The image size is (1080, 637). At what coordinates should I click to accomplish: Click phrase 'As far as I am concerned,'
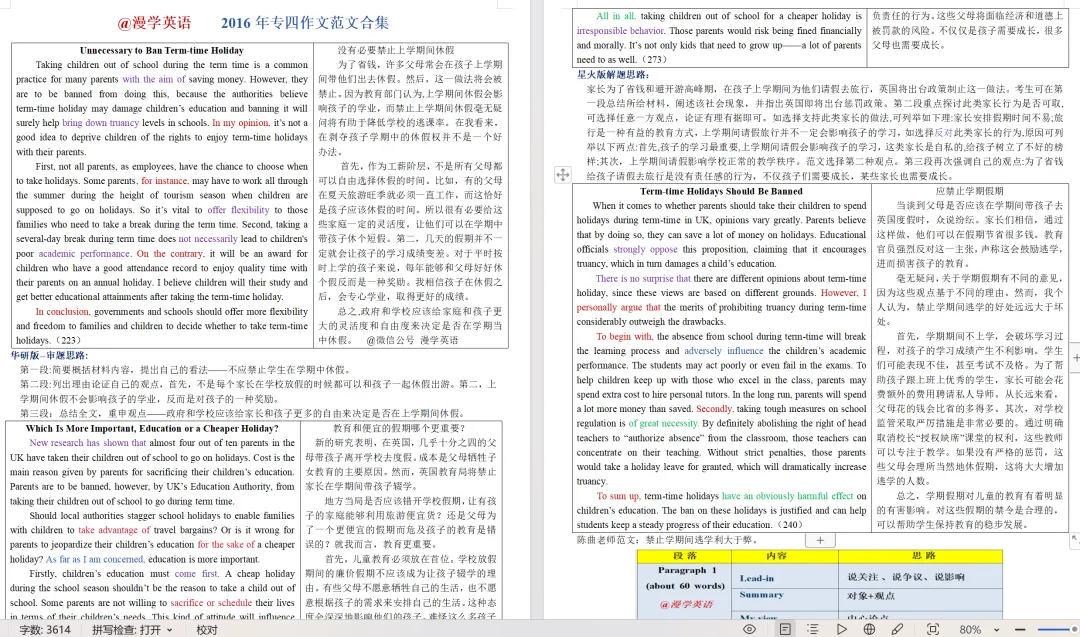tap(95, 559)
